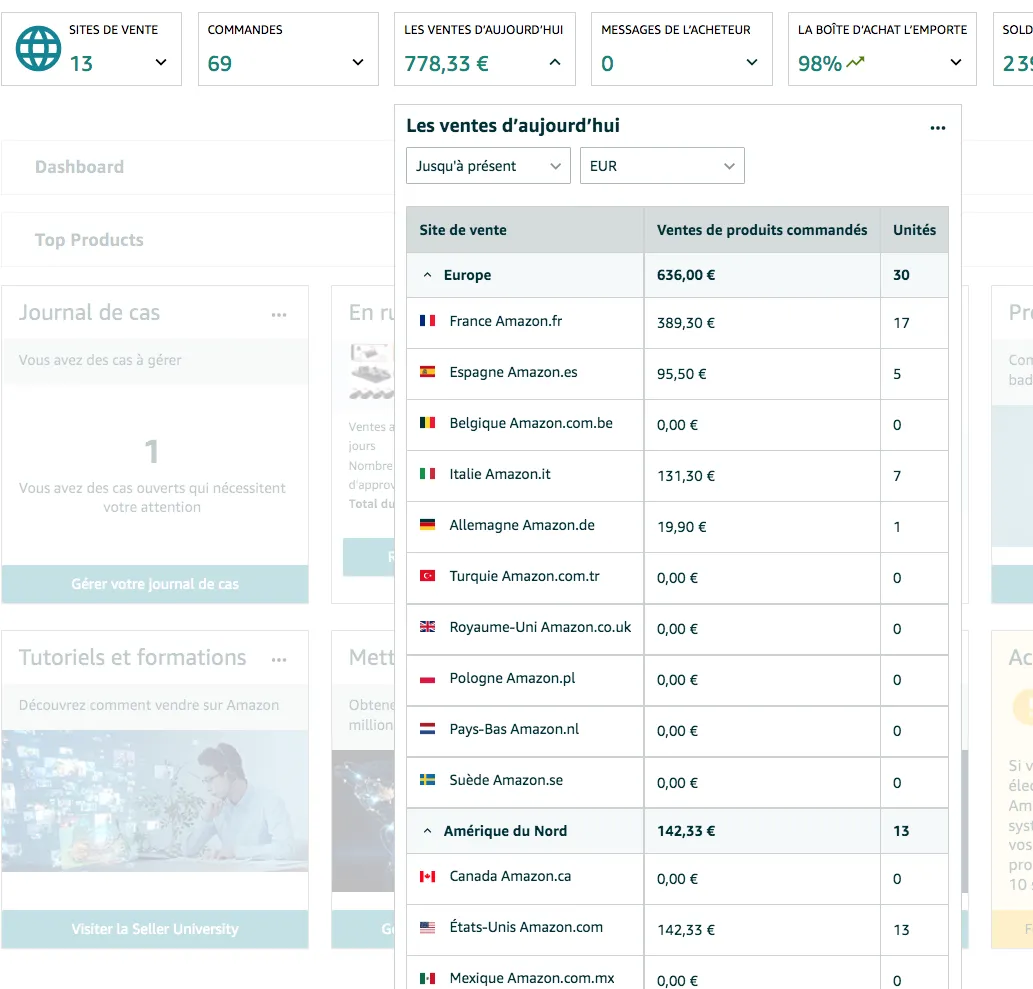1033x989 pixels.
Task: Click the green trend arrow next to 98%
Action: pyautogui.click(x=855, y=63)
